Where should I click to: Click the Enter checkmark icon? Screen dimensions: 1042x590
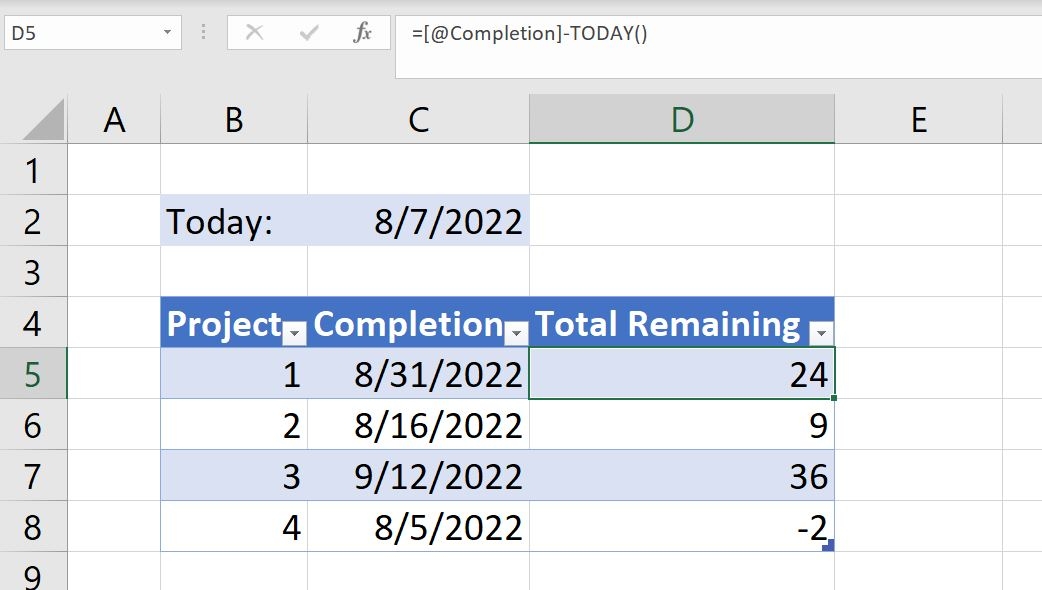tap(306, 32)
